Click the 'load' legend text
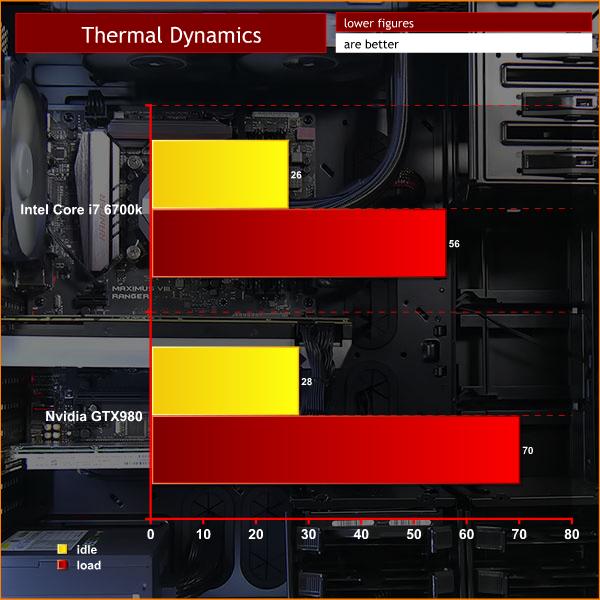 89,565
